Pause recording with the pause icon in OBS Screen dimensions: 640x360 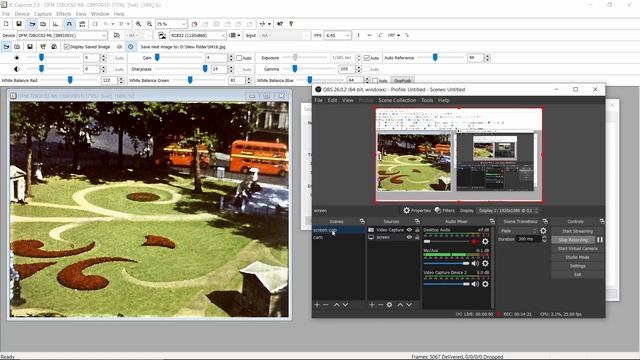coord(600,240)
